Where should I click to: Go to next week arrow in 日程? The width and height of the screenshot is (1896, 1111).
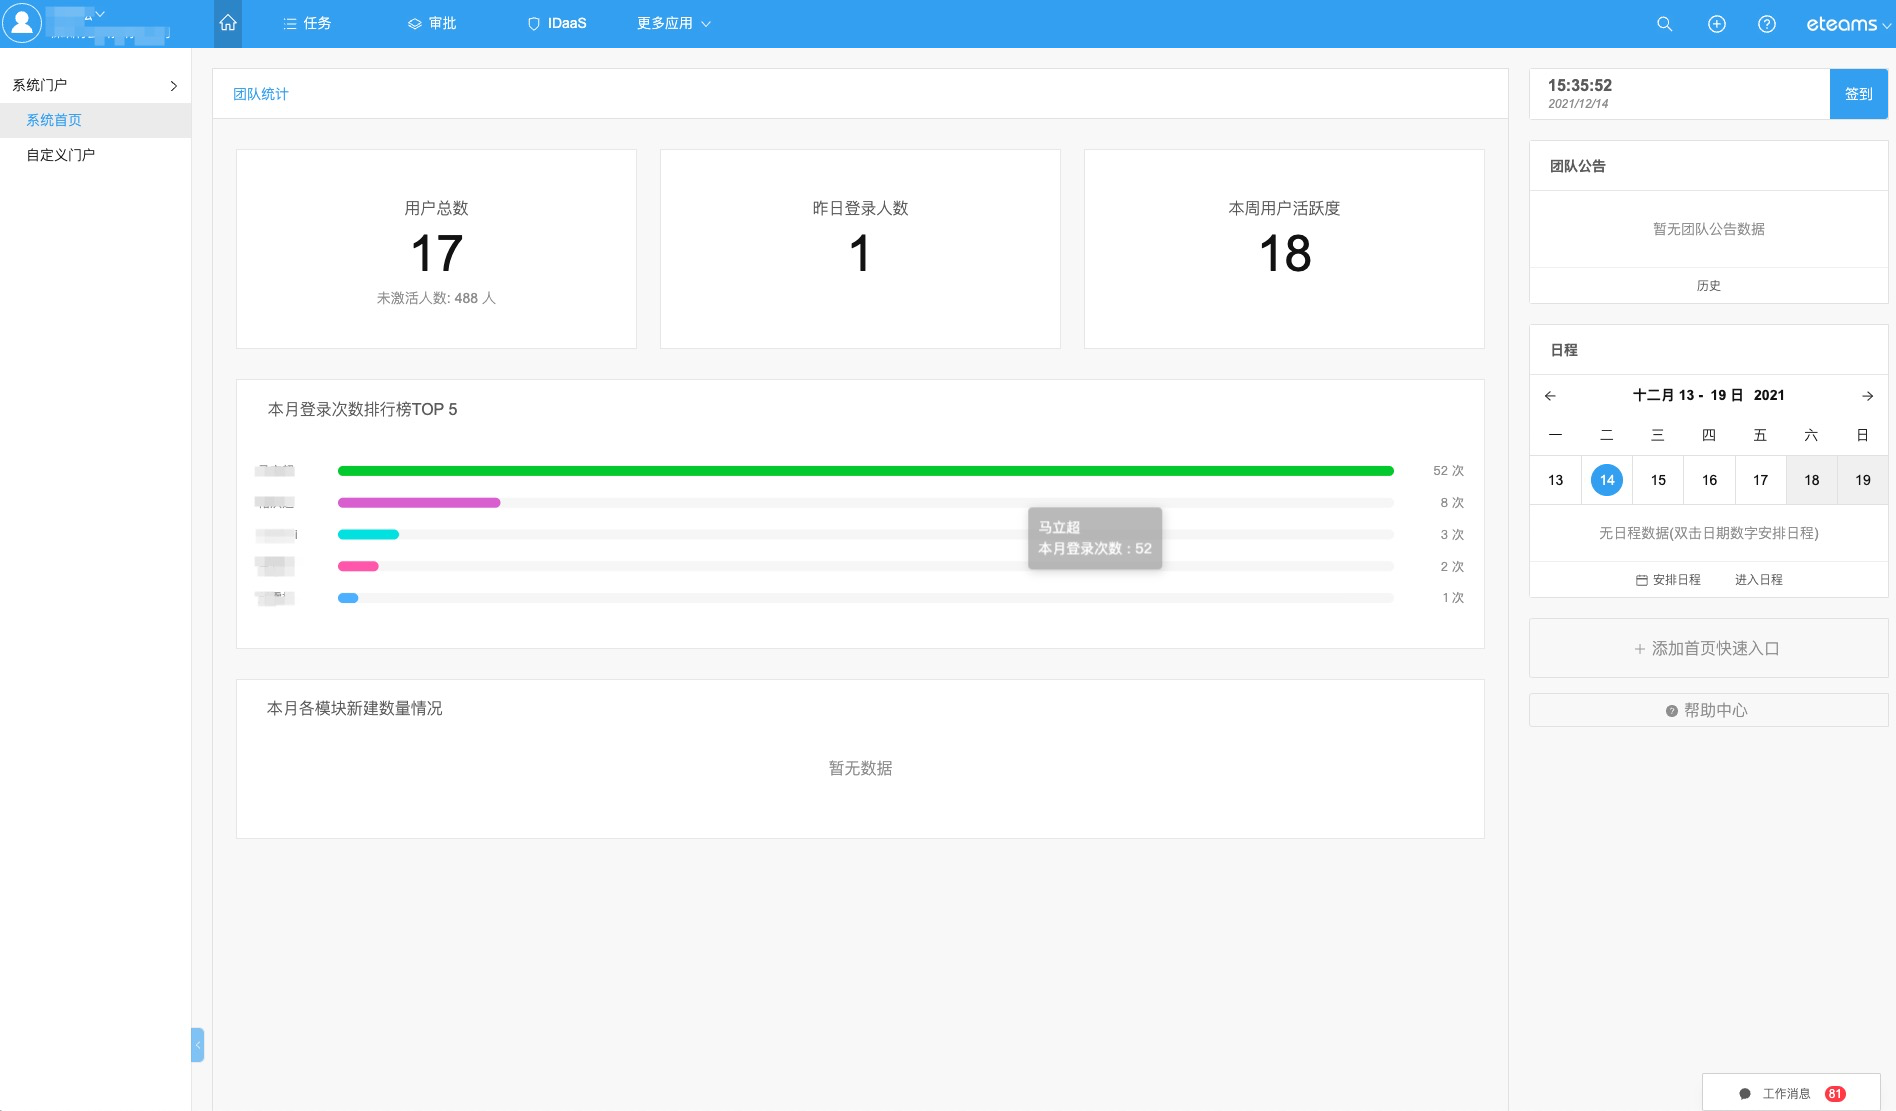[x=1867, y=396]
